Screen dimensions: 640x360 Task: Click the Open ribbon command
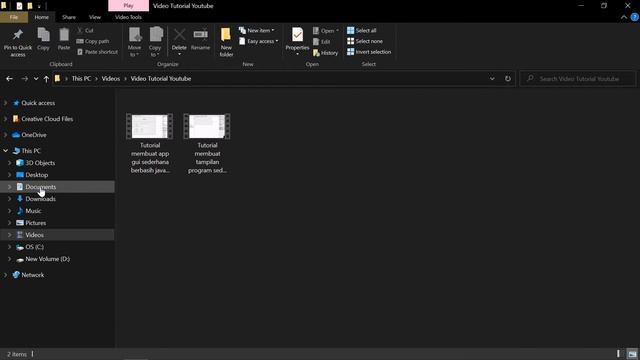pyautogui.click(x=326, y=31)
